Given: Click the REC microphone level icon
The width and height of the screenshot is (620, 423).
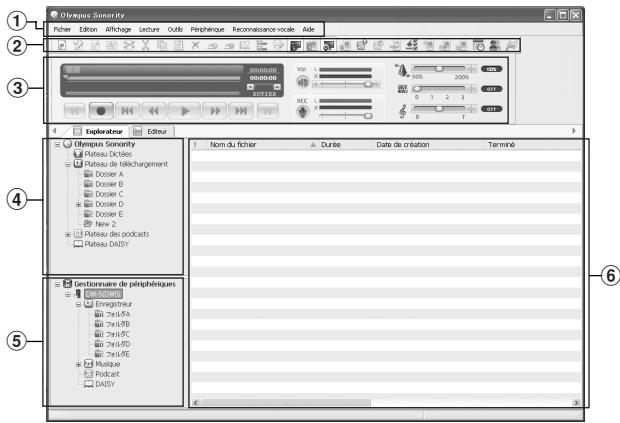Looking at the screenshot, I should (x=303, y=110).
